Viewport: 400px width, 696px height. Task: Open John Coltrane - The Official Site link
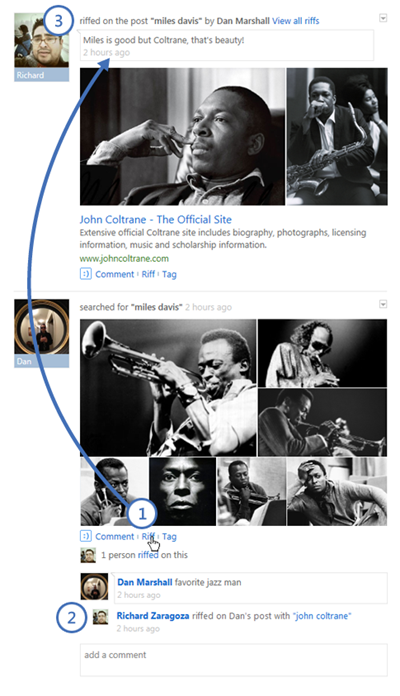point(155,219)
